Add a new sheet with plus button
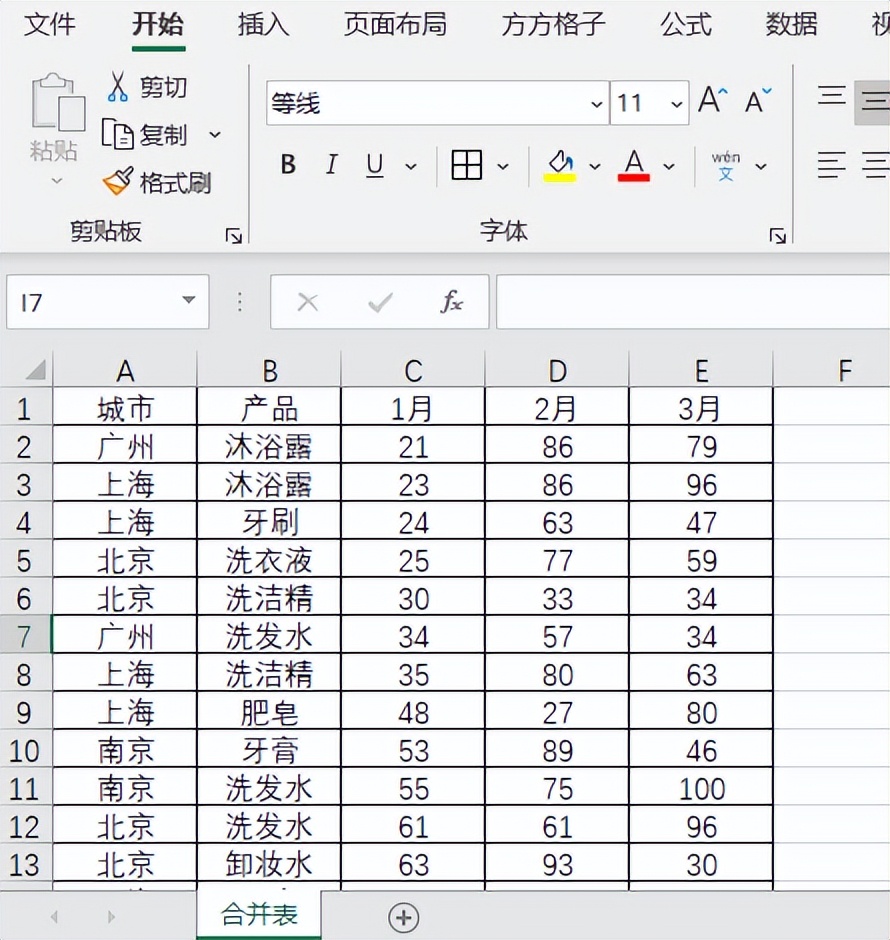Image resolution: width=890 pixels, height=940 pixels. [403, 917]
